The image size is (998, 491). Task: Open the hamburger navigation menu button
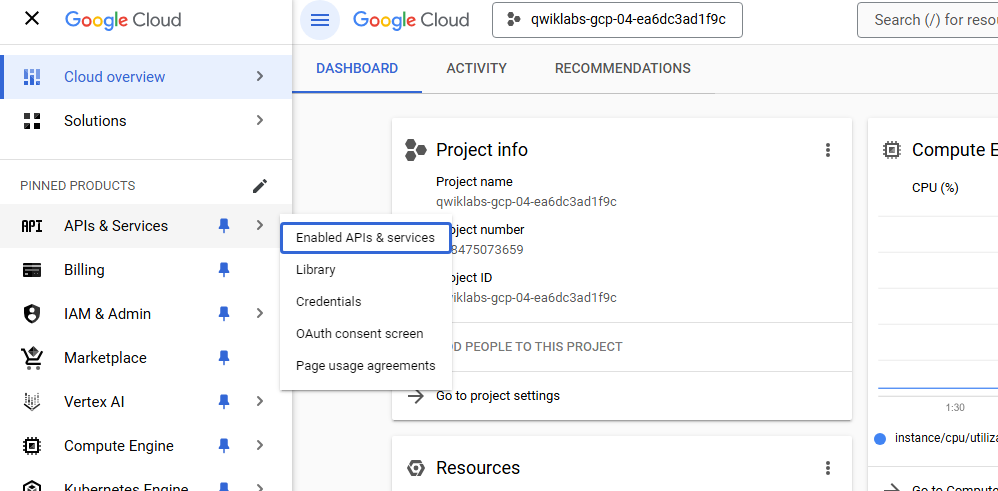(x=320, y=20)
